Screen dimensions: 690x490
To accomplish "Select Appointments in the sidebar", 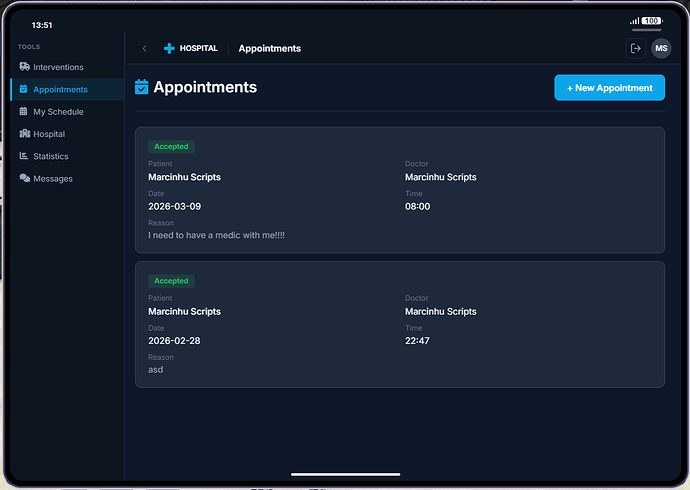I will click(67, 89).
